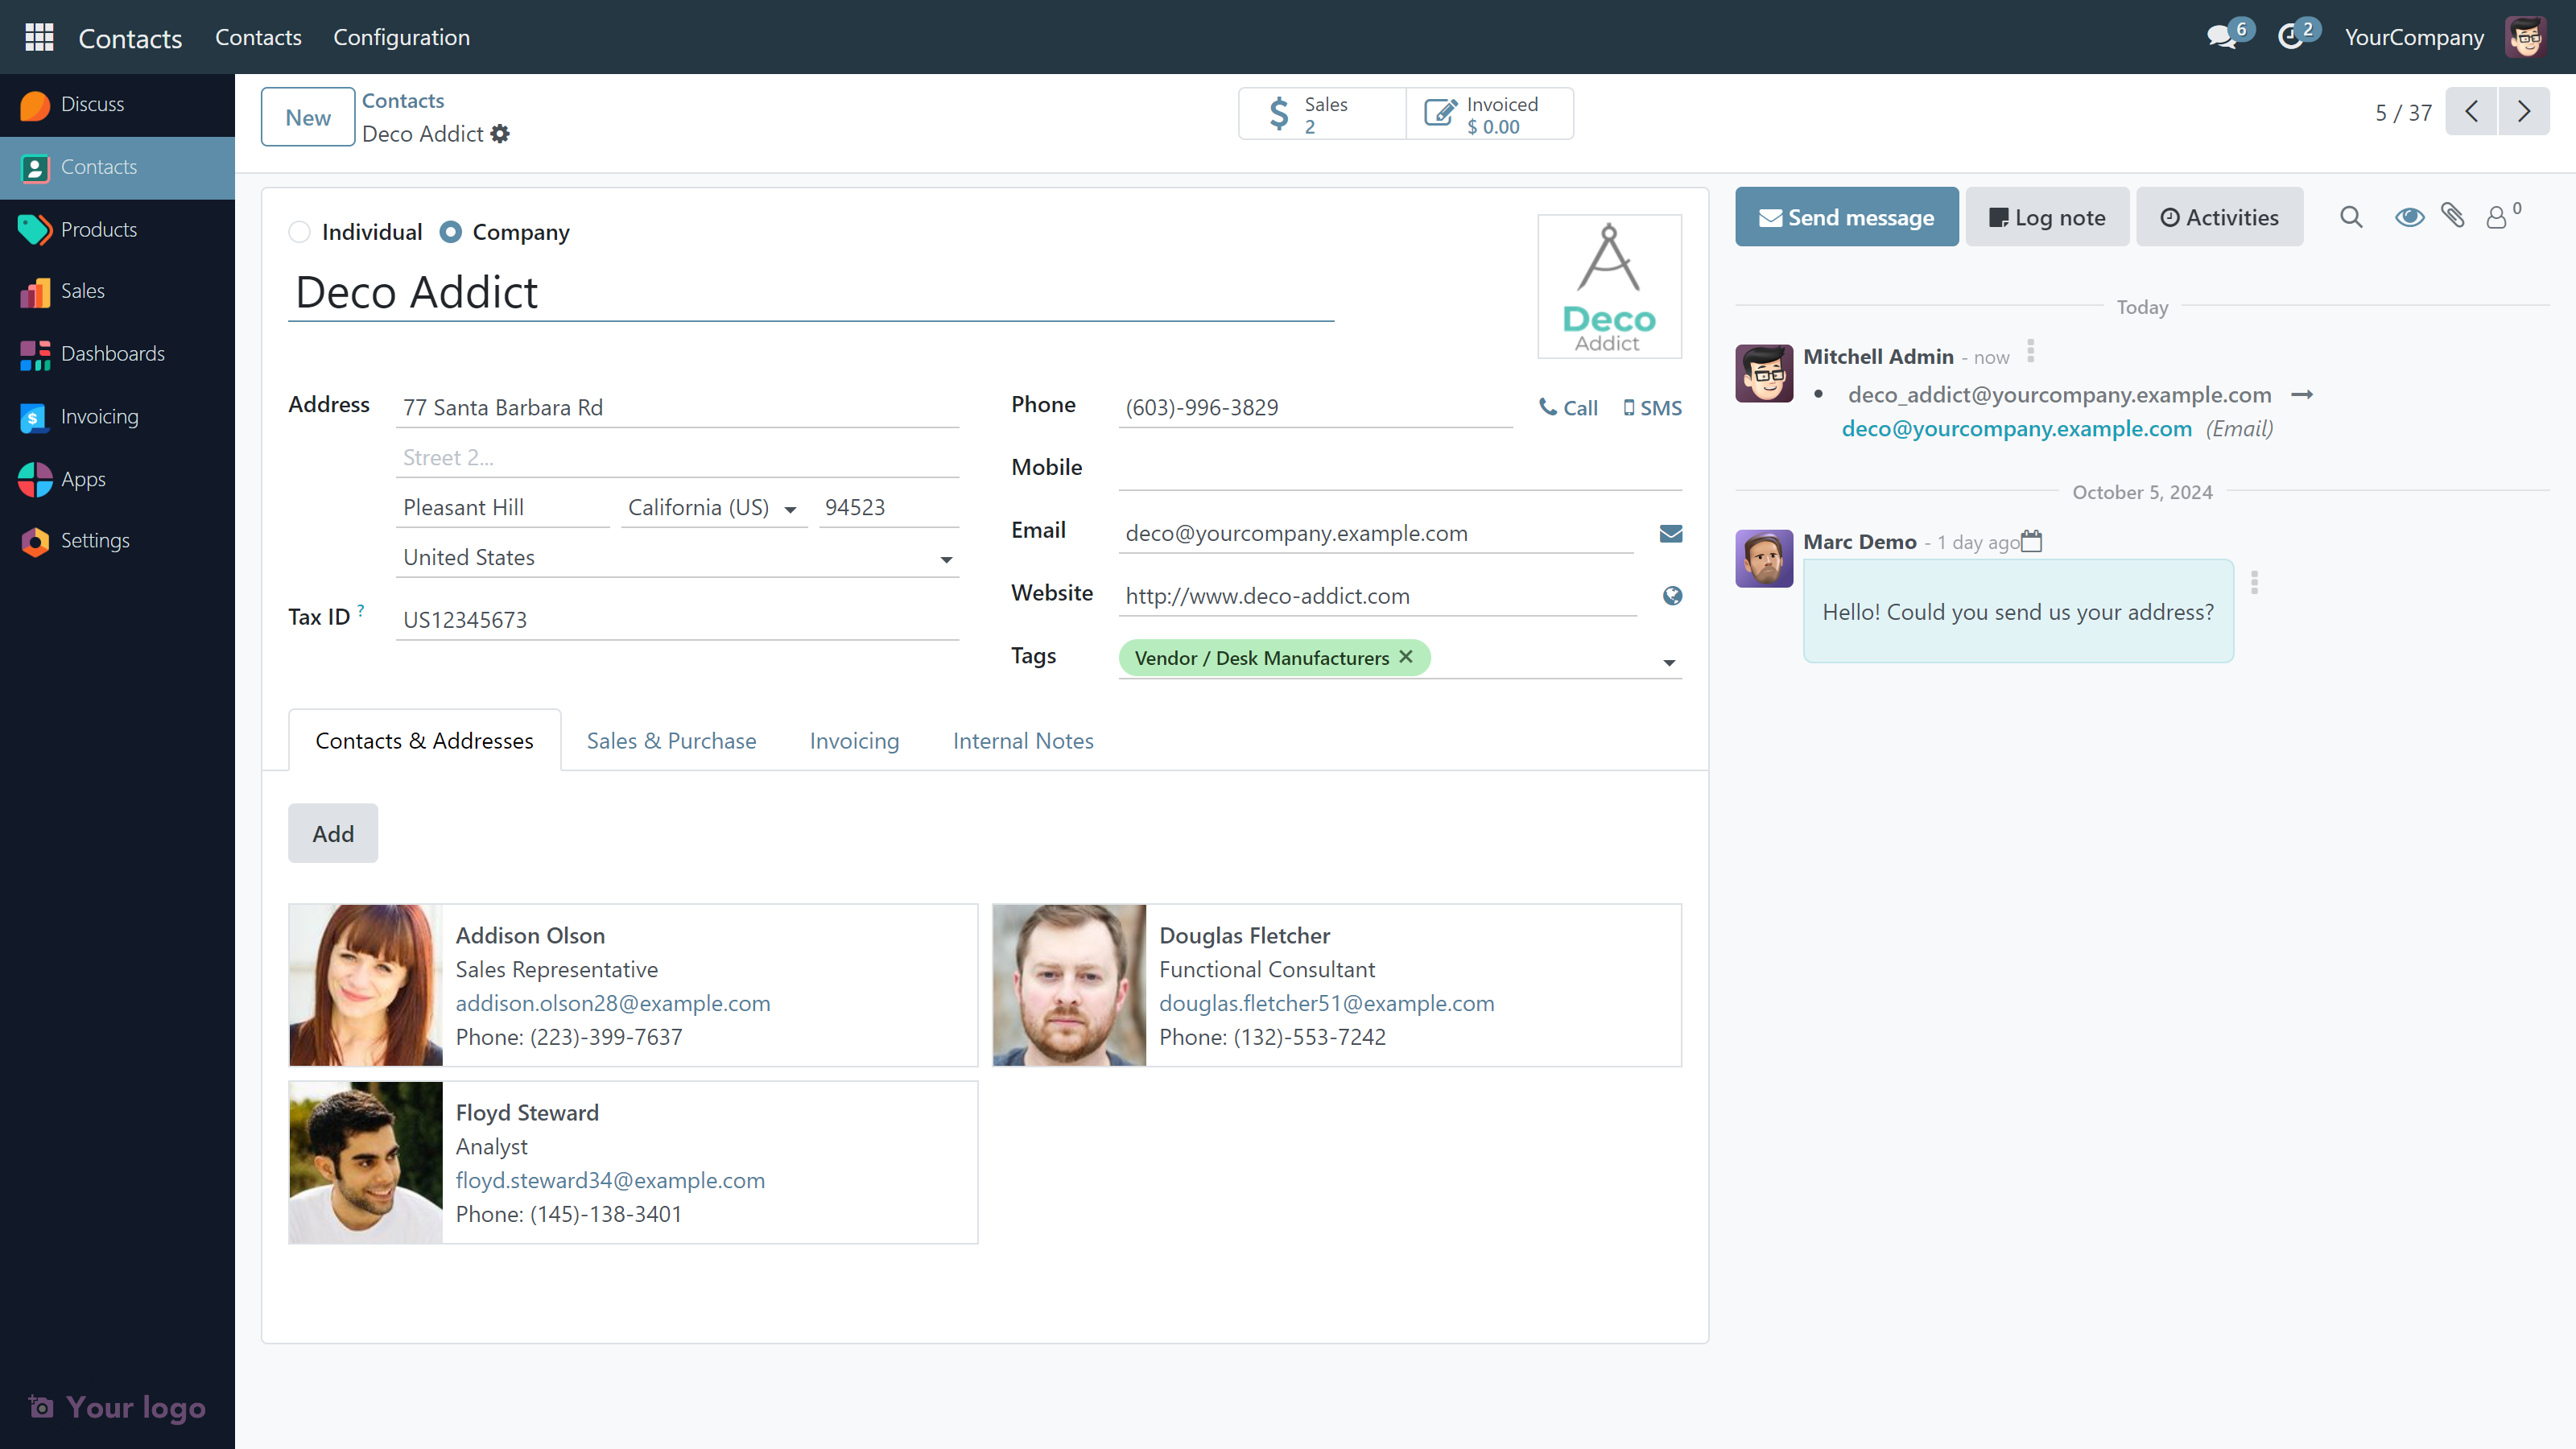Viewport: 2576px width, 1449px height.
Task: Open the chatter search magnifier icon
Action: (2351, 217)
